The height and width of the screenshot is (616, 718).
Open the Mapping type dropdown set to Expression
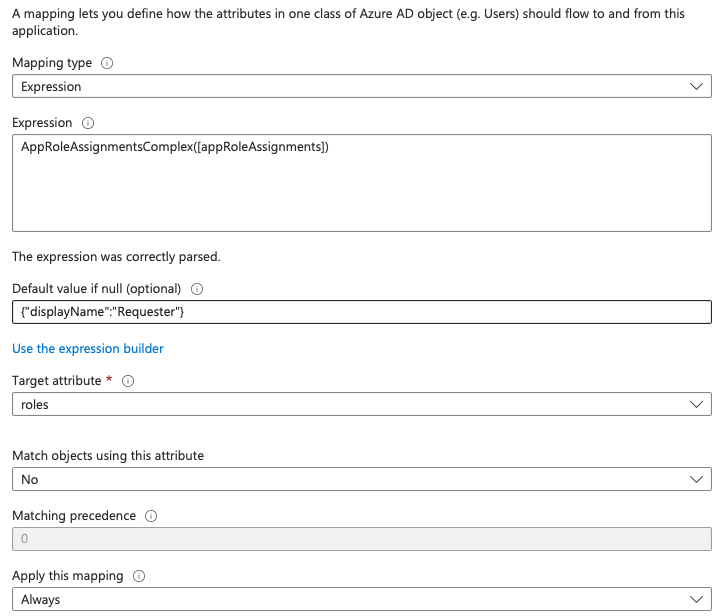pos(361,87)
